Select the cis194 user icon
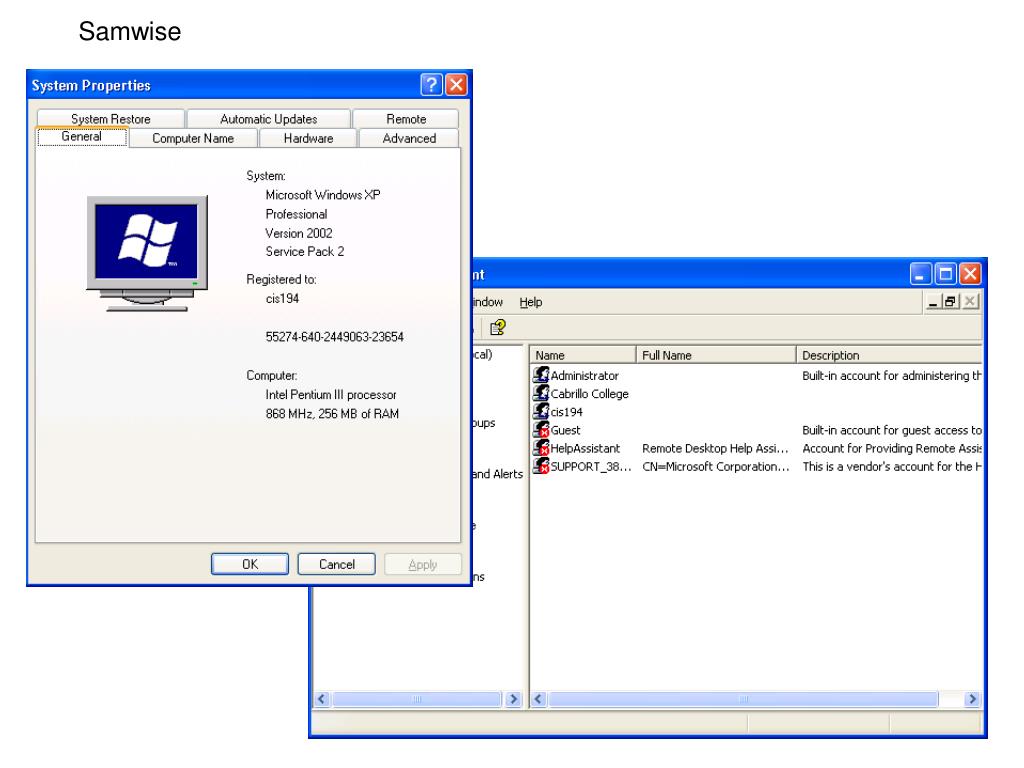This screenshot has width=1024, height=768. [x=541, y=411]
